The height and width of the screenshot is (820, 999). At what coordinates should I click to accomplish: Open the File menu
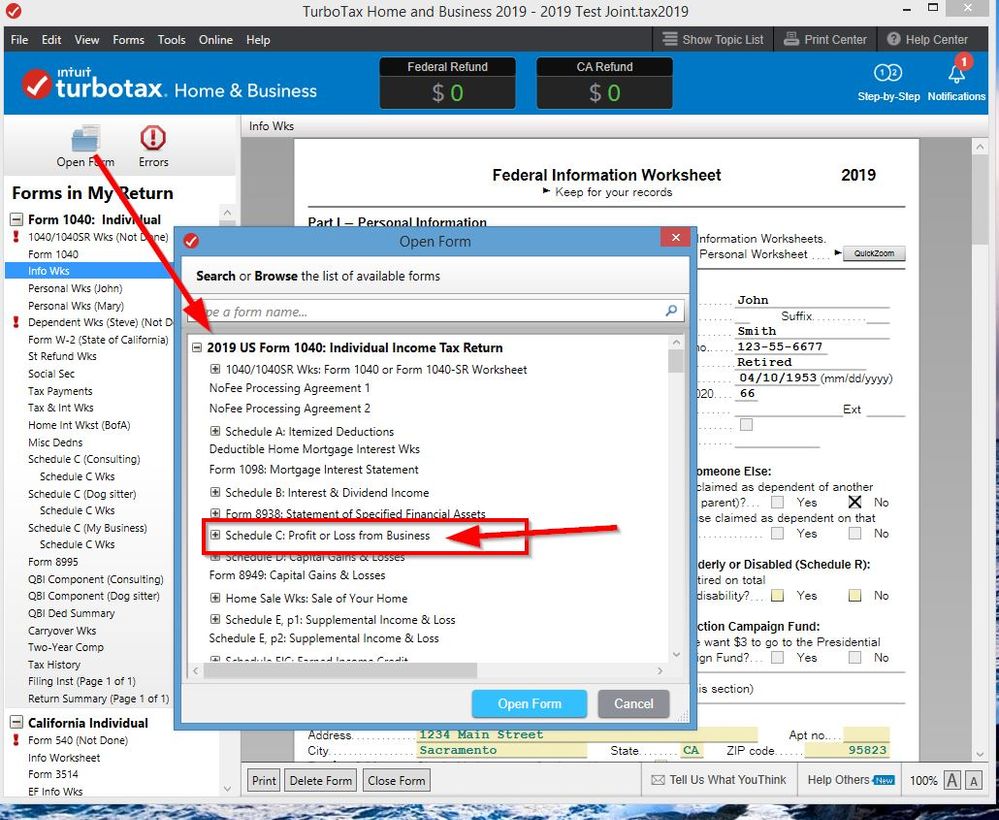point(19,40)
